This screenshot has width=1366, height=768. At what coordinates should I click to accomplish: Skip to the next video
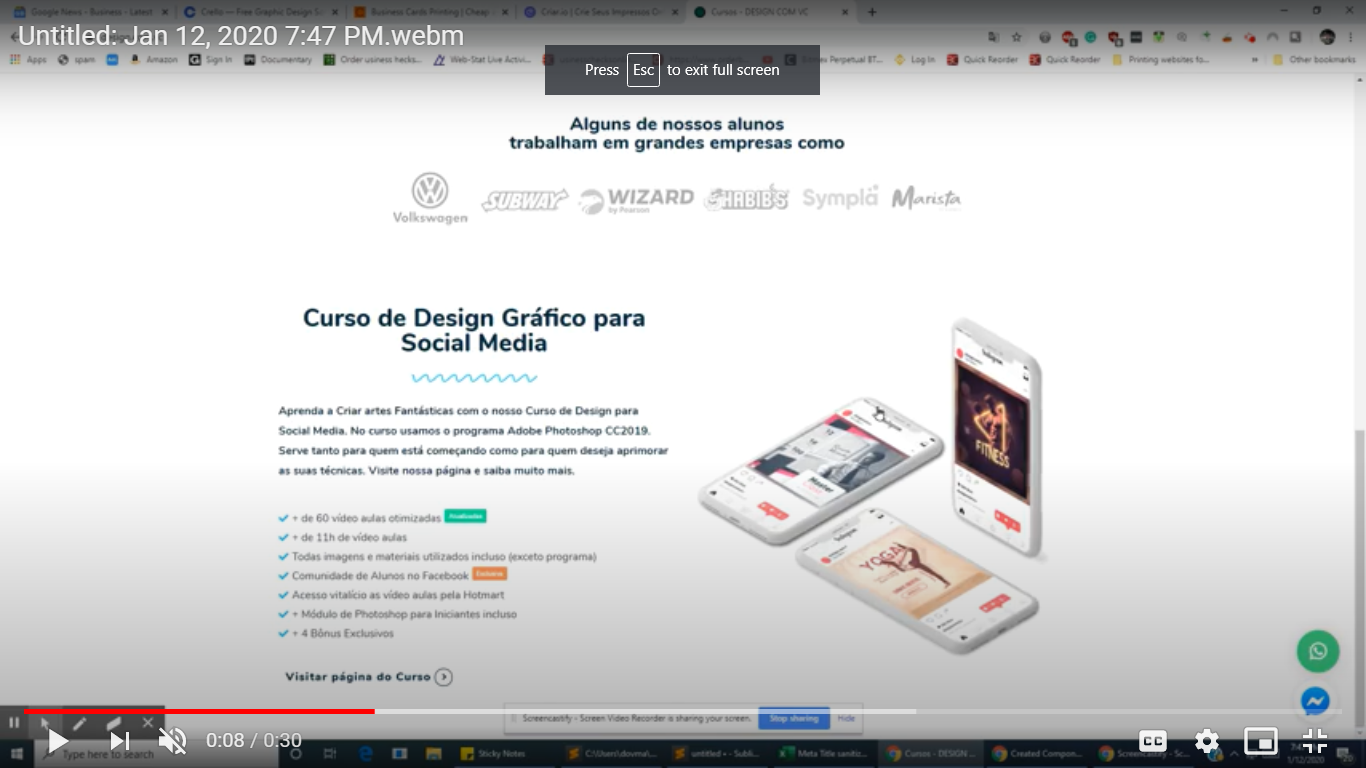click(119, 741)
